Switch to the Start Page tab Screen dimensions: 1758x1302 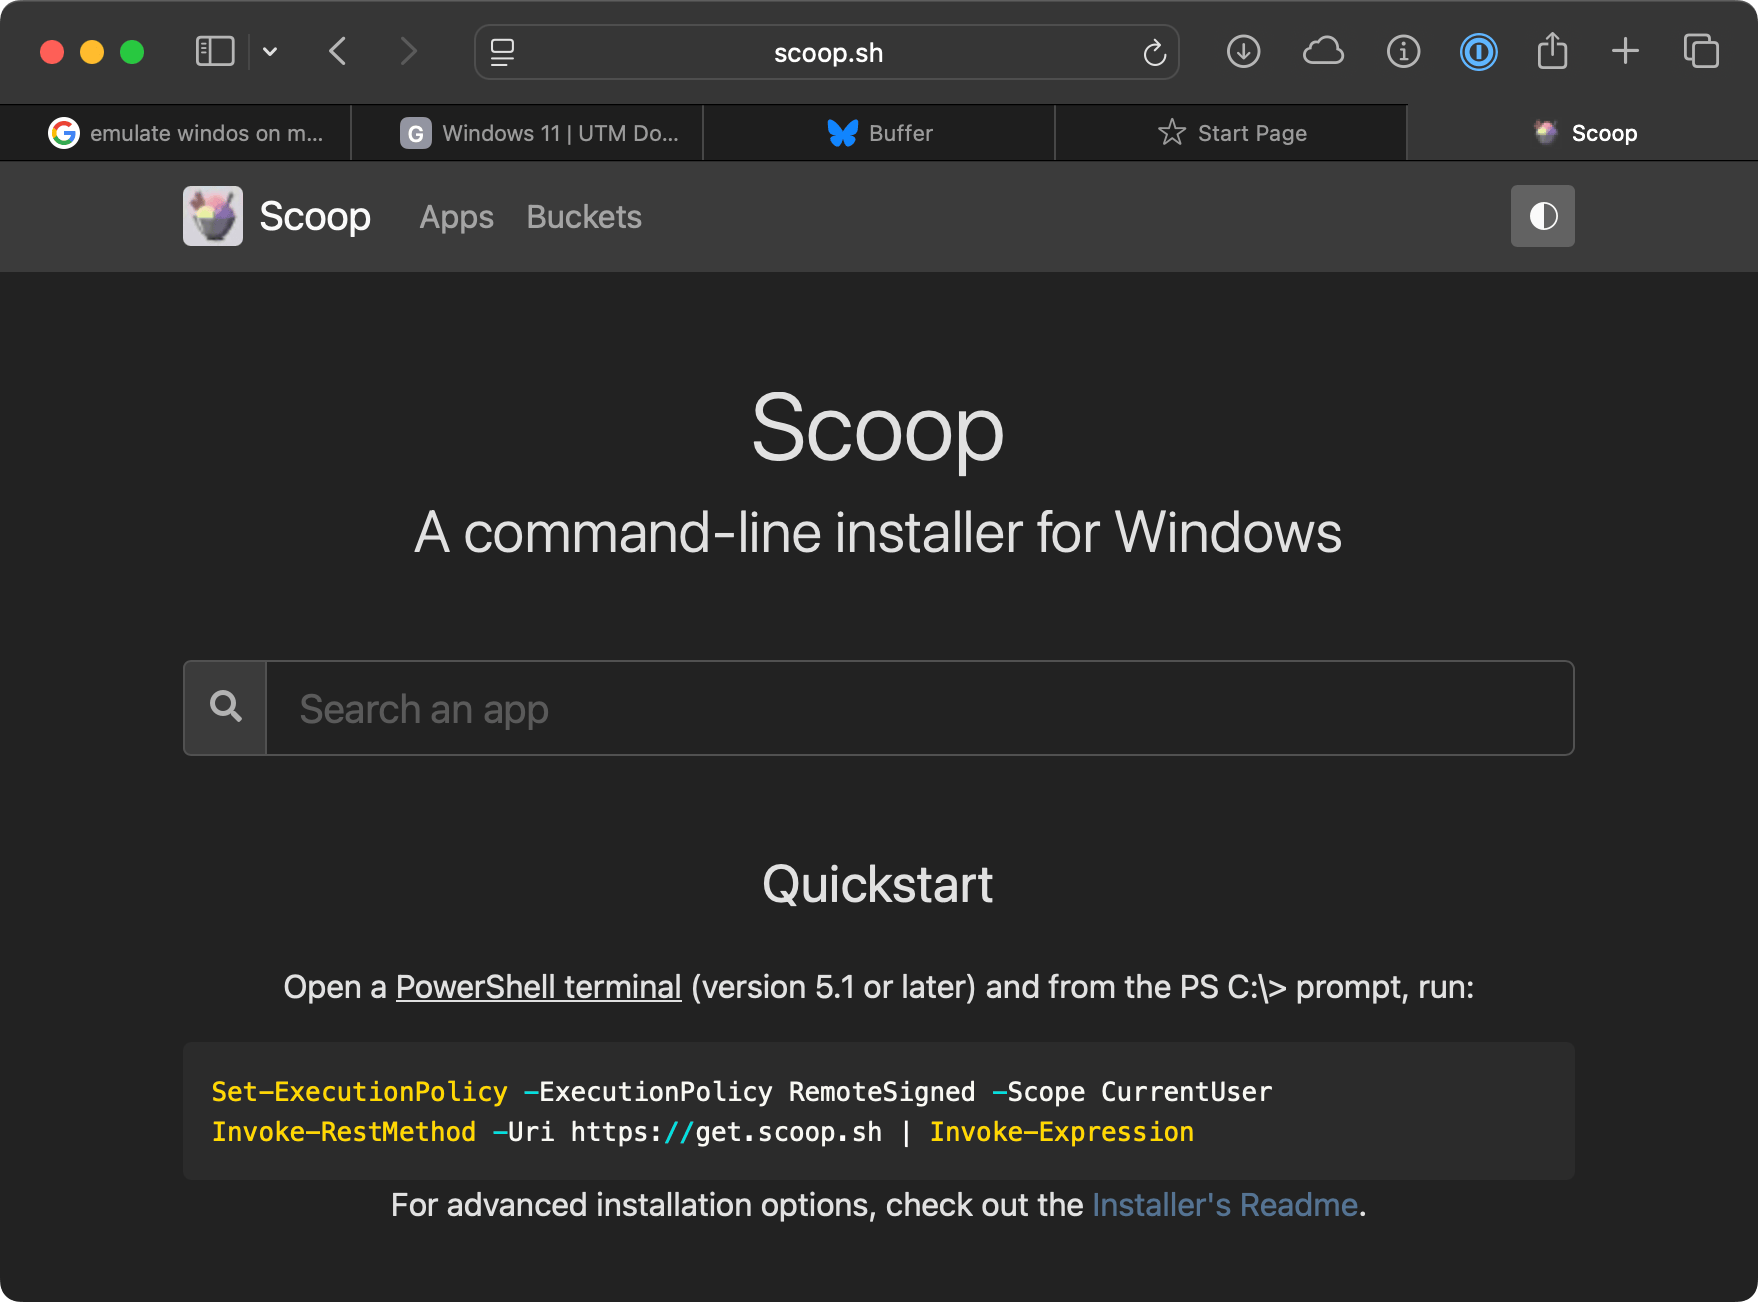pos(1231,133)
